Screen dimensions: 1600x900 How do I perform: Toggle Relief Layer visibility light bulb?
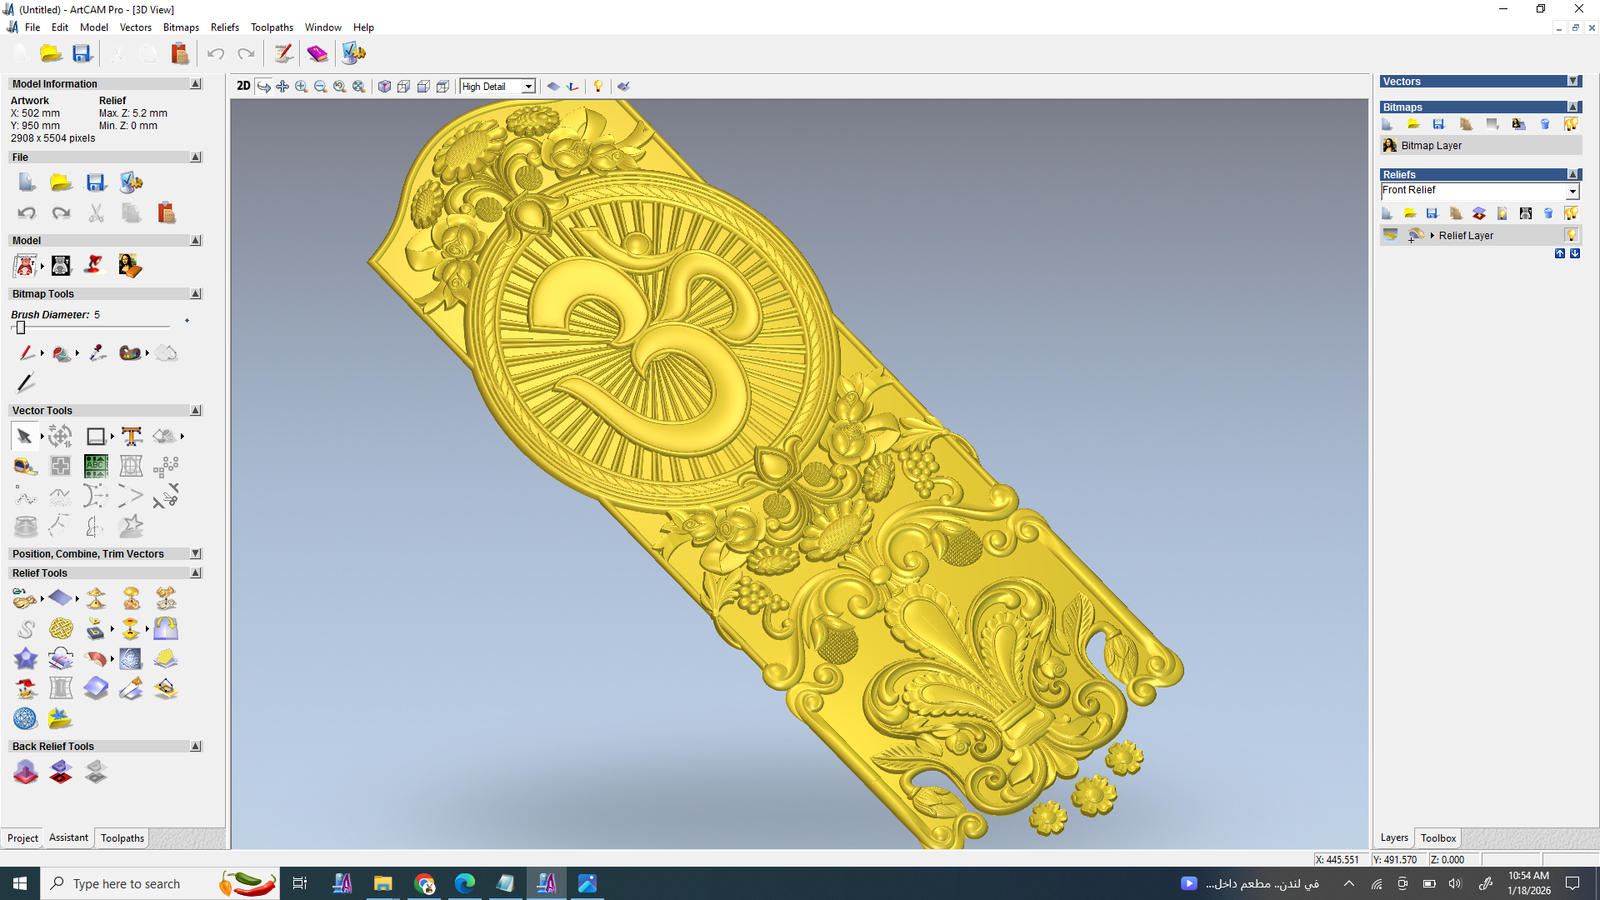(1571, 236)
